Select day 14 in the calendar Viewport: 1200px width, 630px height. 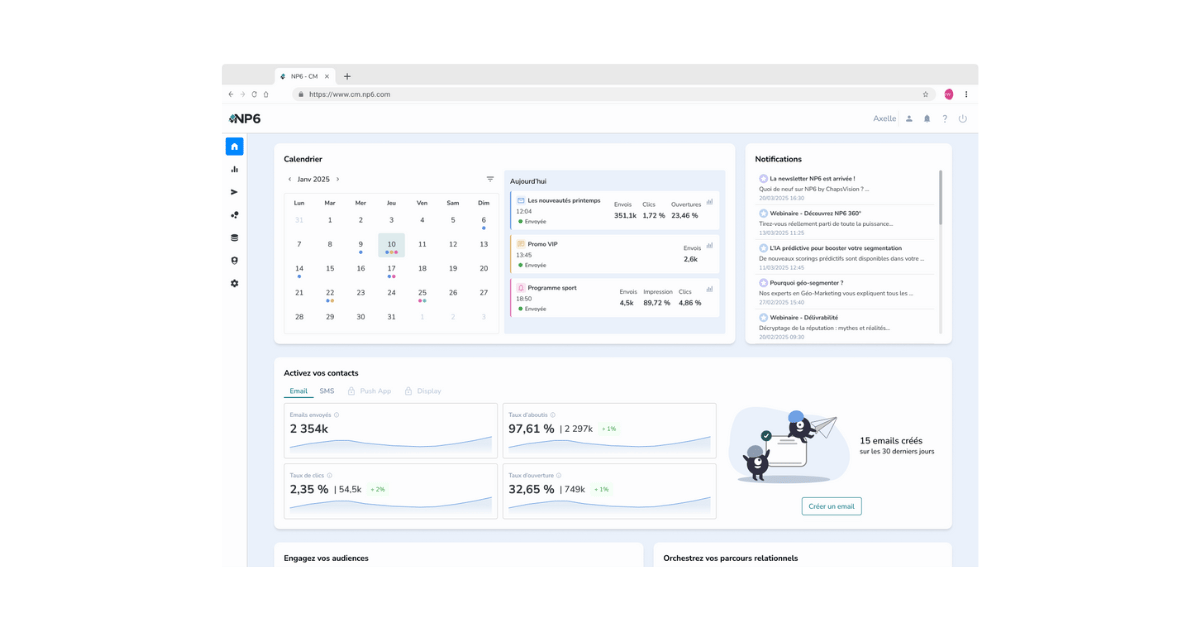[299, 268]
